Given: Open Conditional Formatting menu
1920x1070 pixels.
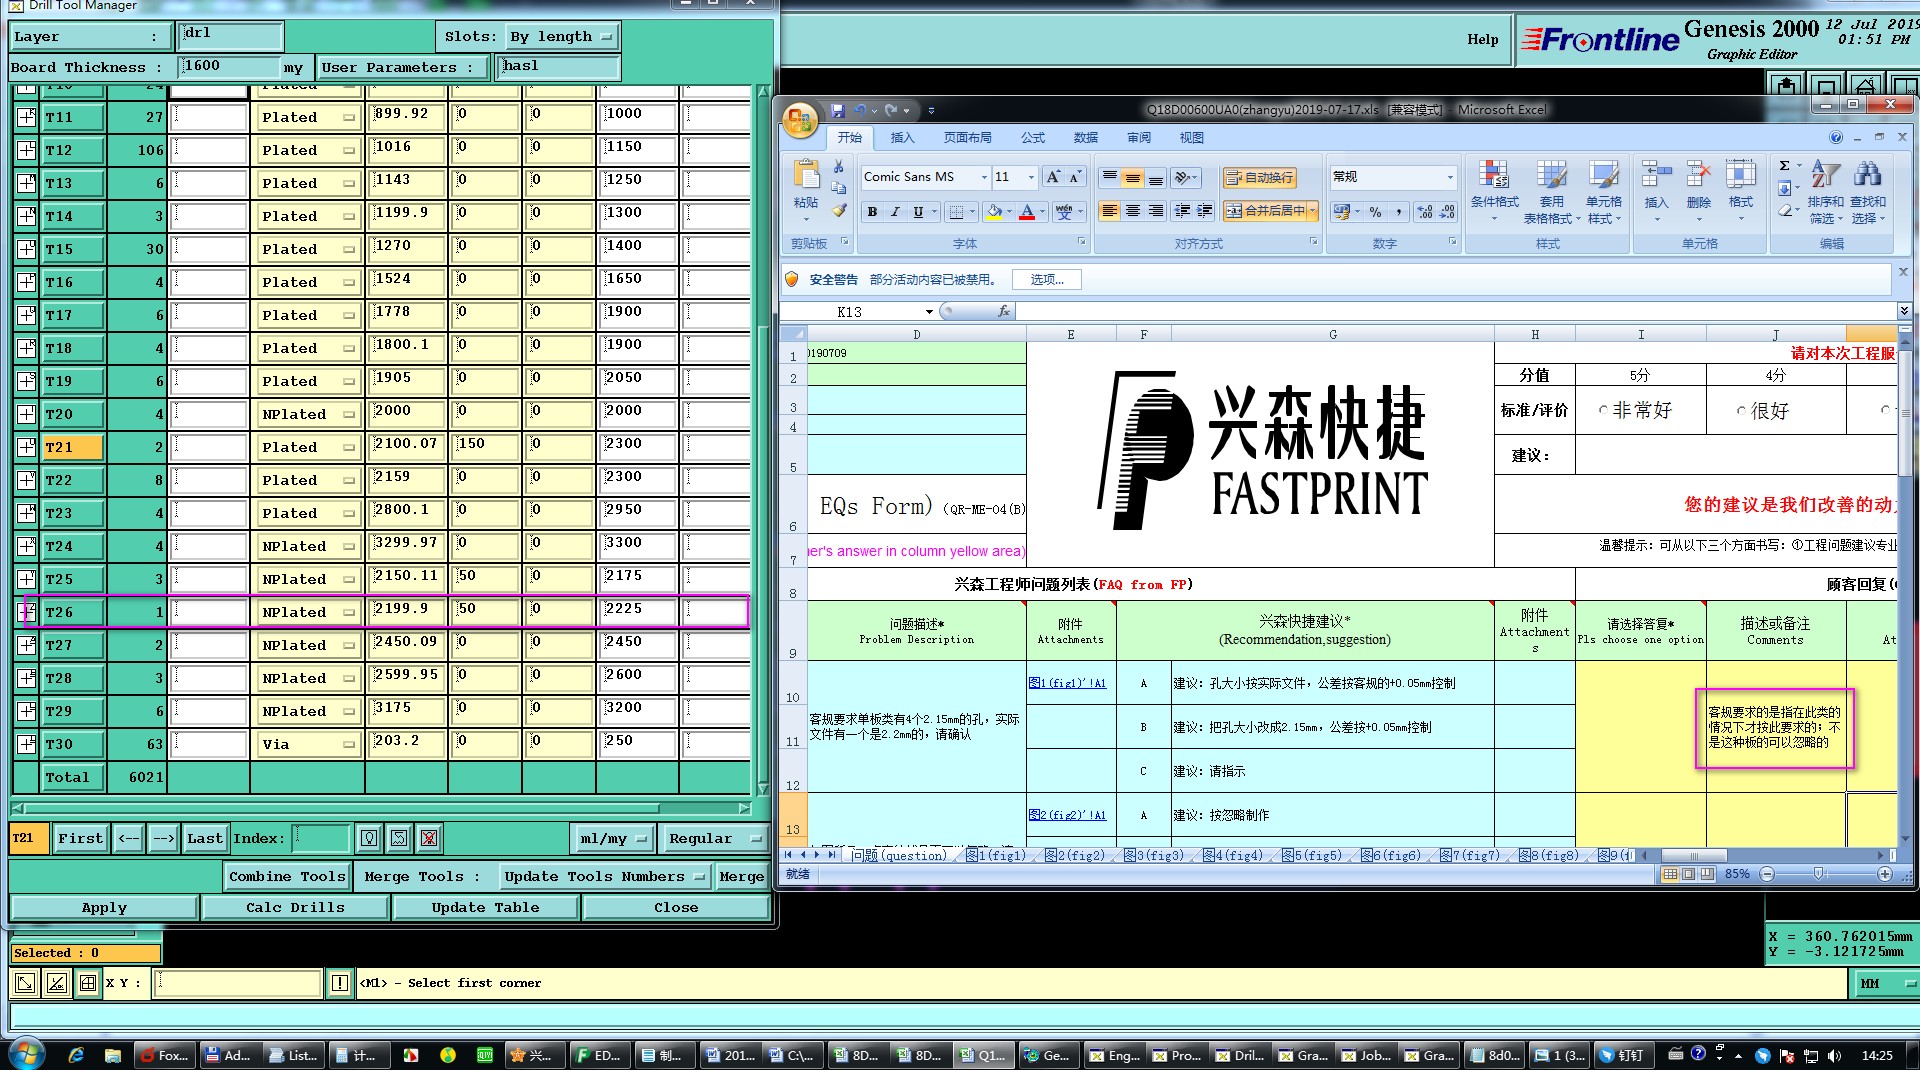Looking at the screenshot, I should [x=1494, y=191].
